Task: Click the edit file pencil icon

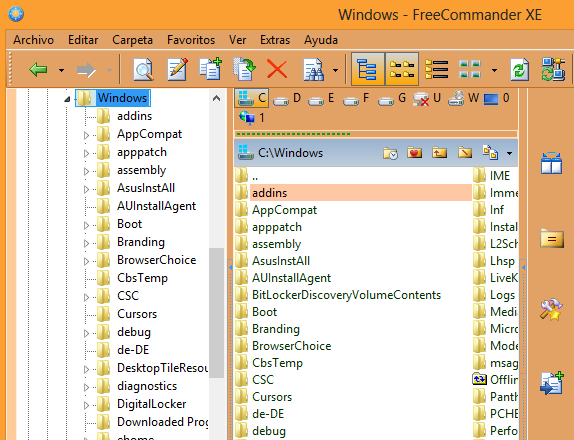Action: 177,69
